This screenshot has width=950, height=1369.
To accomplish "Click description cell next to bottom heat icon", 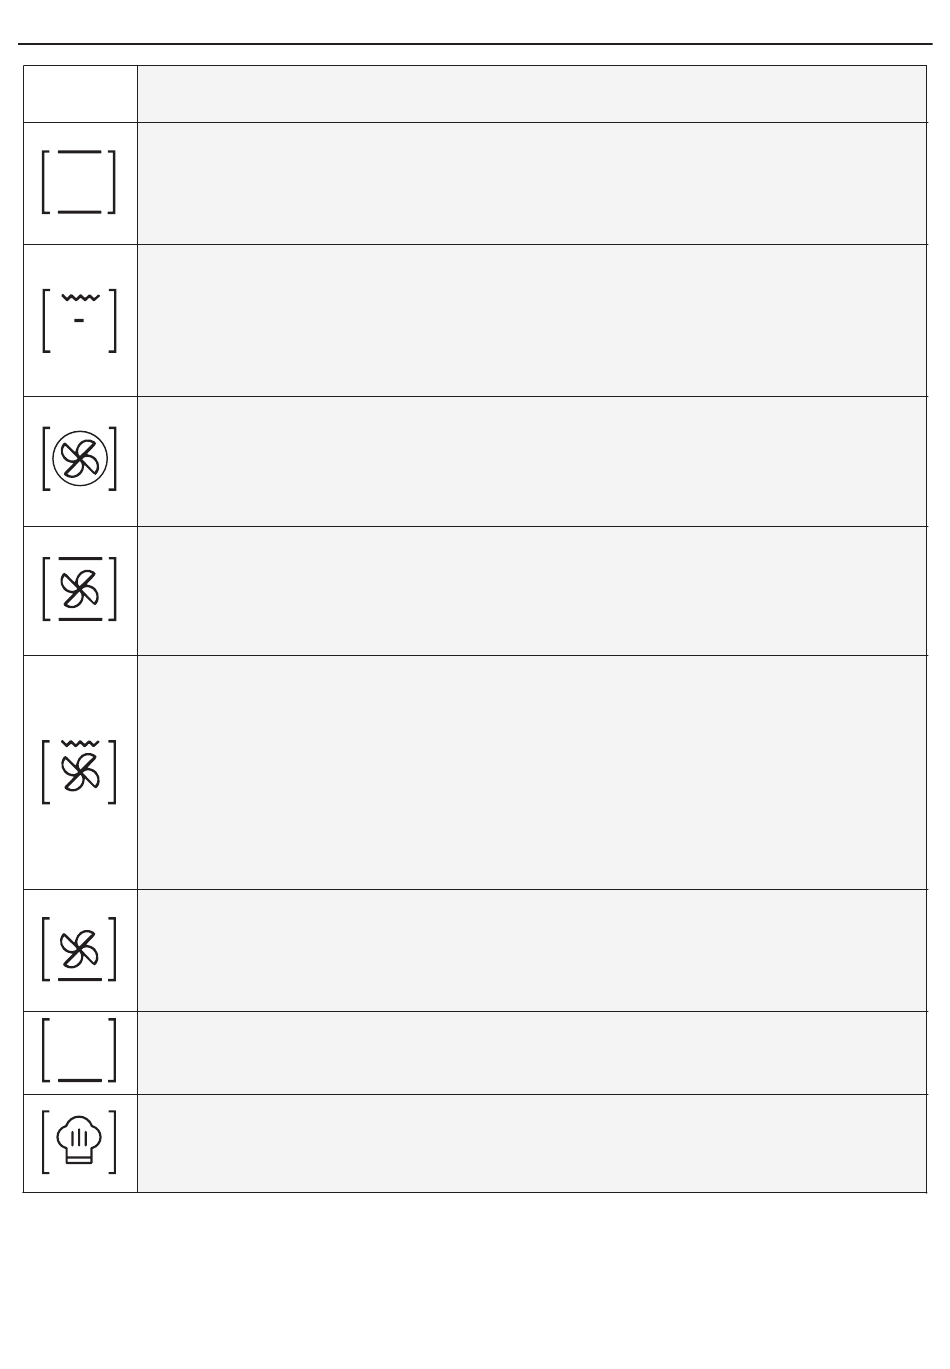I will (532, 1053).
